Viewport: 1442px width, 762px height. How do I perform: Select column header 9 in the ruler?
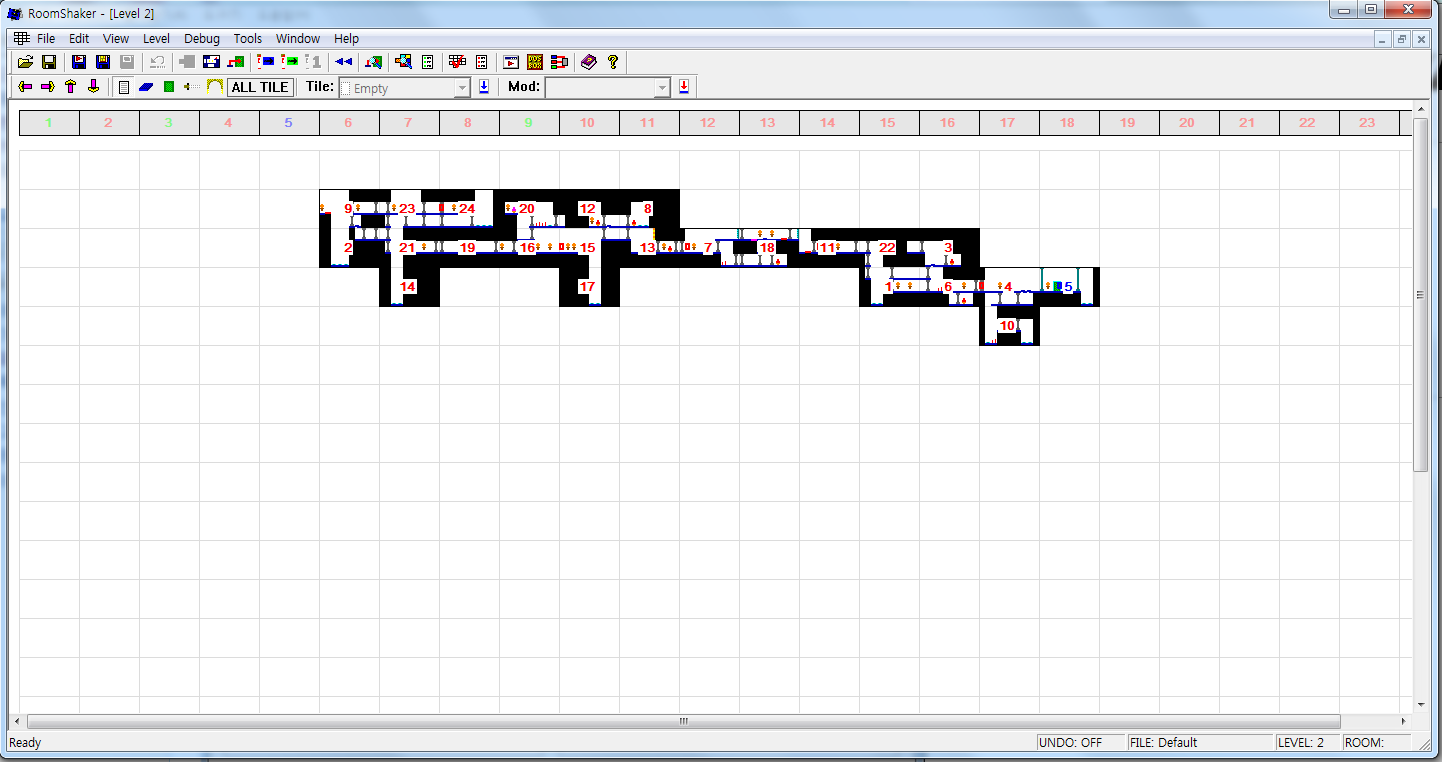(x=529, y=123)
